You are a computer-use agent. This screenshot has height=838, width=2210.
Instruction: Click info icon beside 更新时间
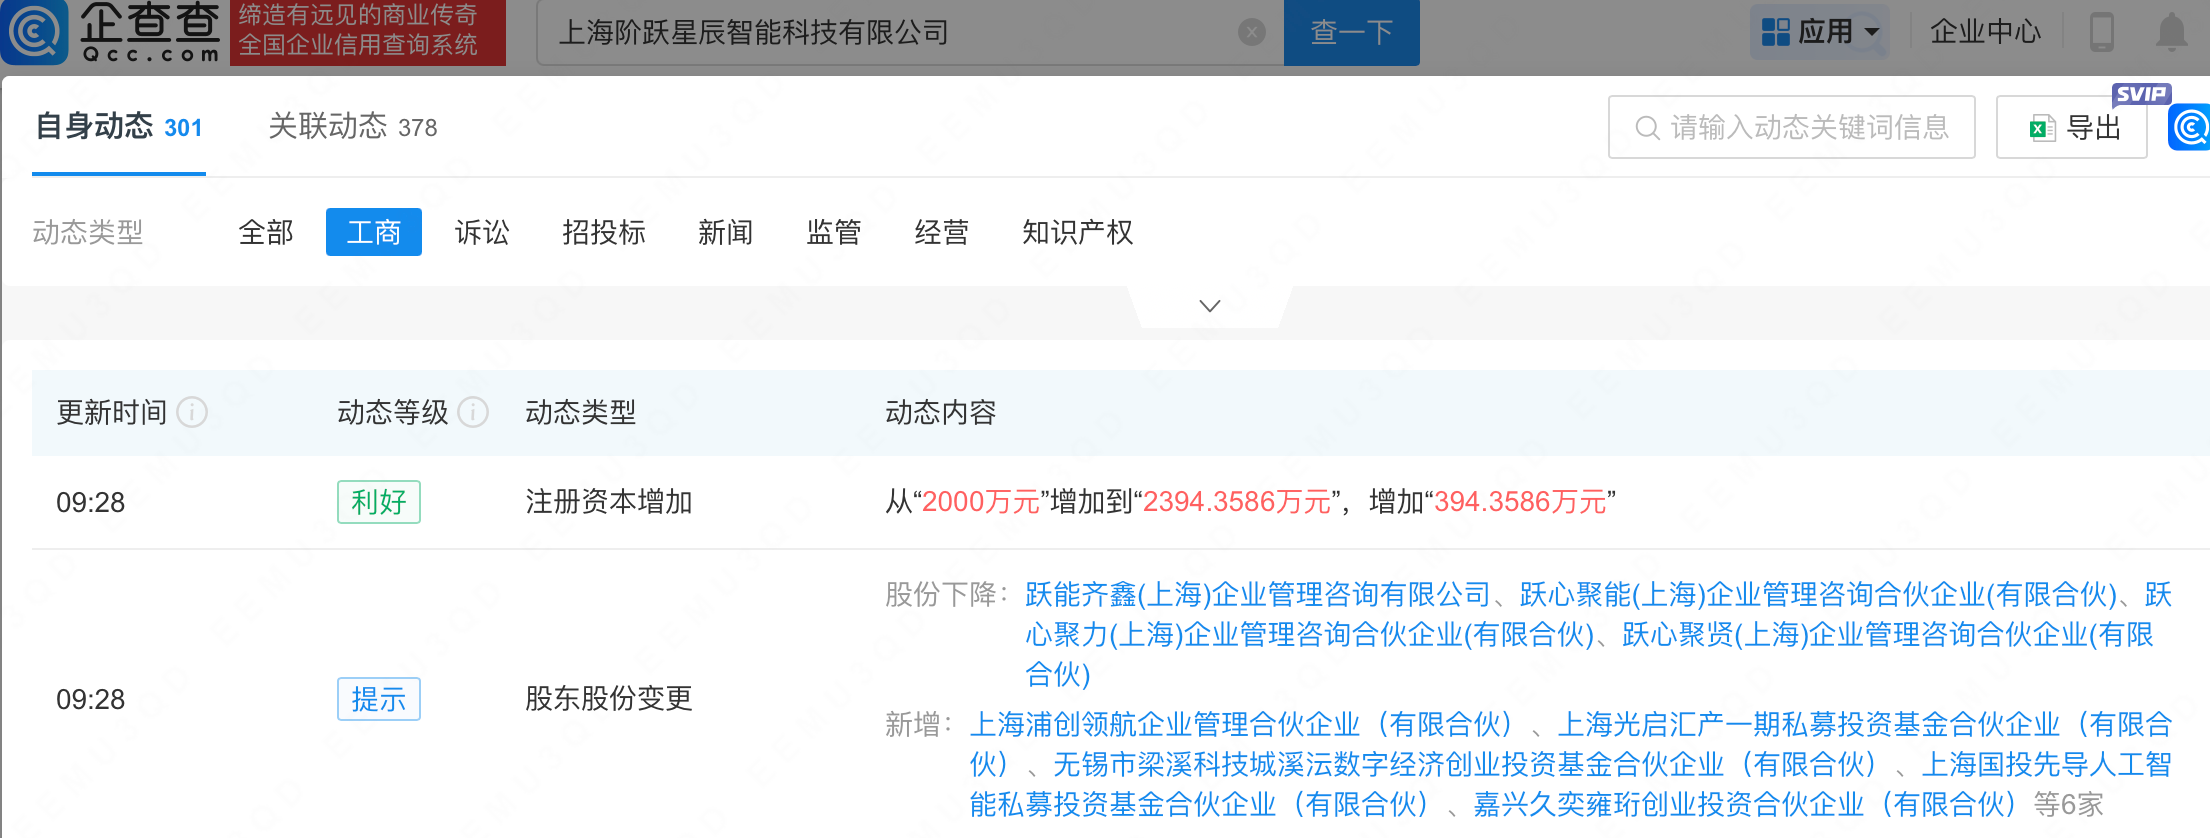(192, 412)
